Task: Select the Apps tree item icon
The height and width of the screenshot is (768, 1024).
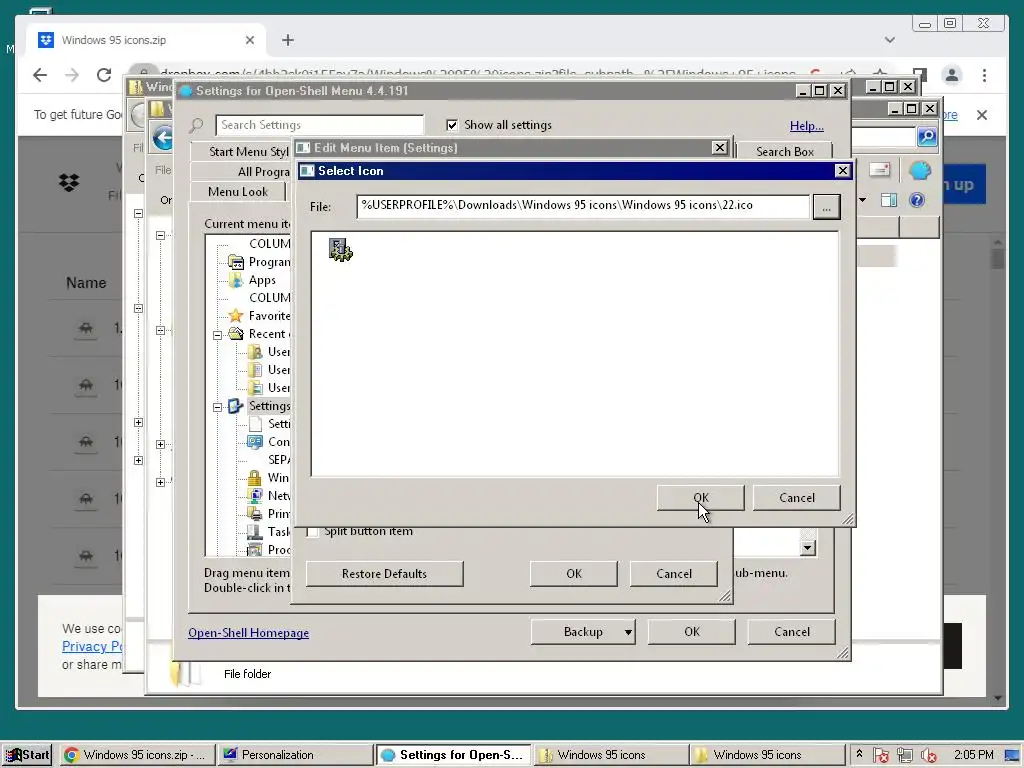Action: click(x=236, y=280)
